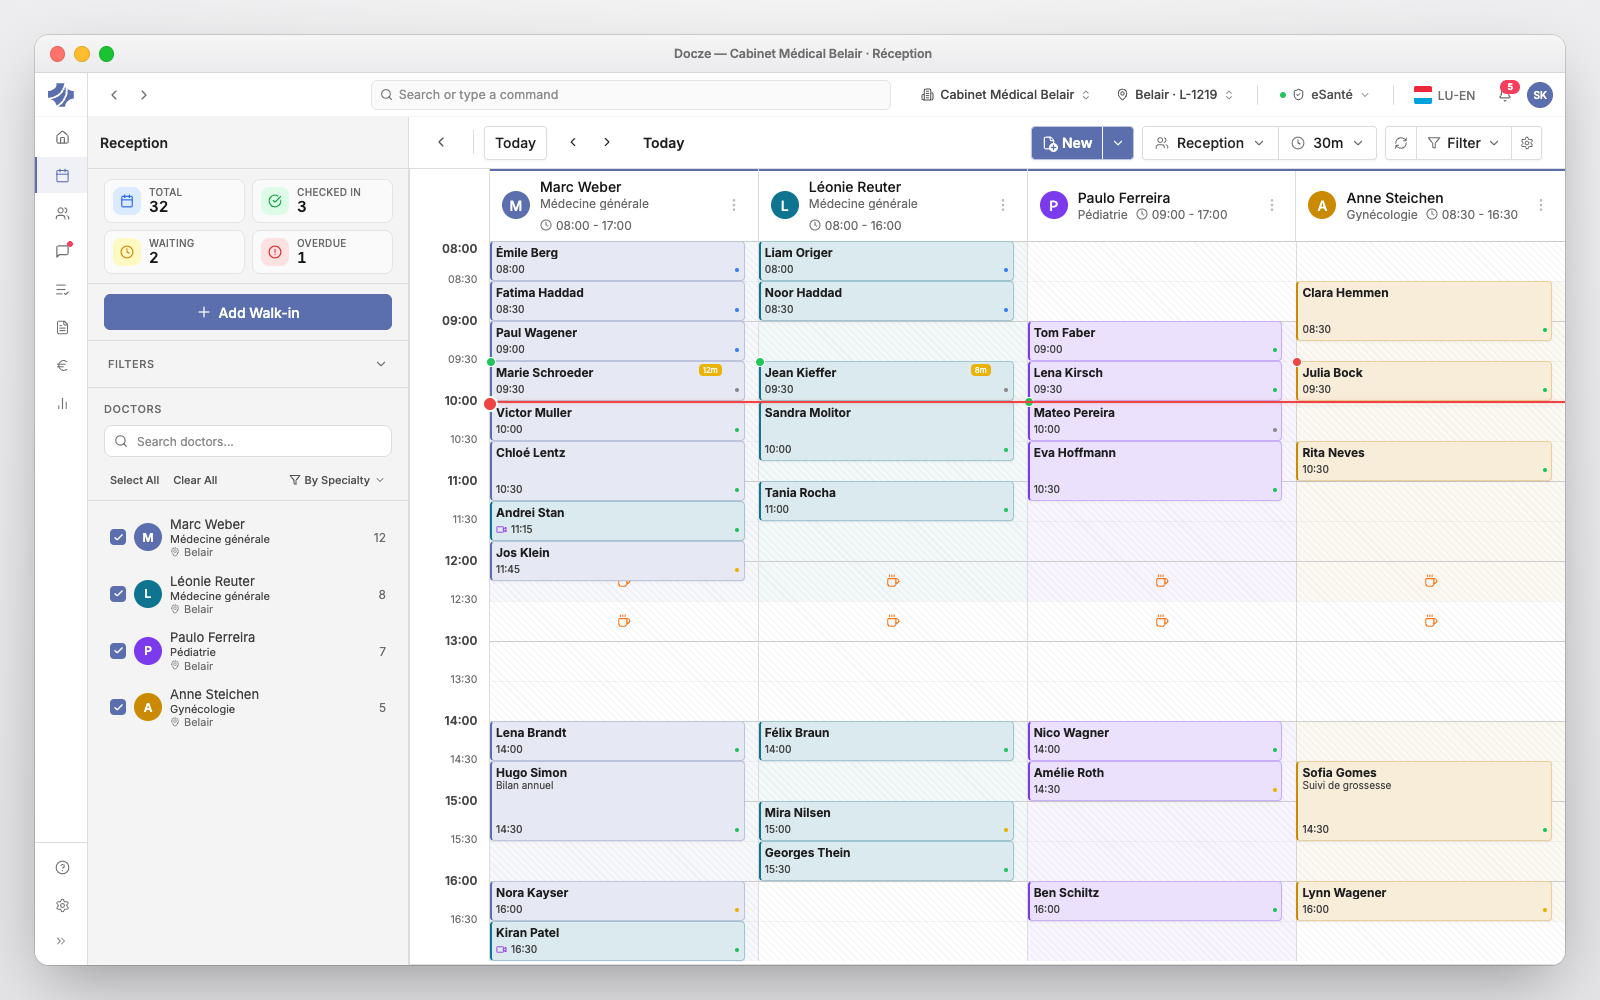Click the New appointment button
1600x1000 pixels.
(1067, 143)
